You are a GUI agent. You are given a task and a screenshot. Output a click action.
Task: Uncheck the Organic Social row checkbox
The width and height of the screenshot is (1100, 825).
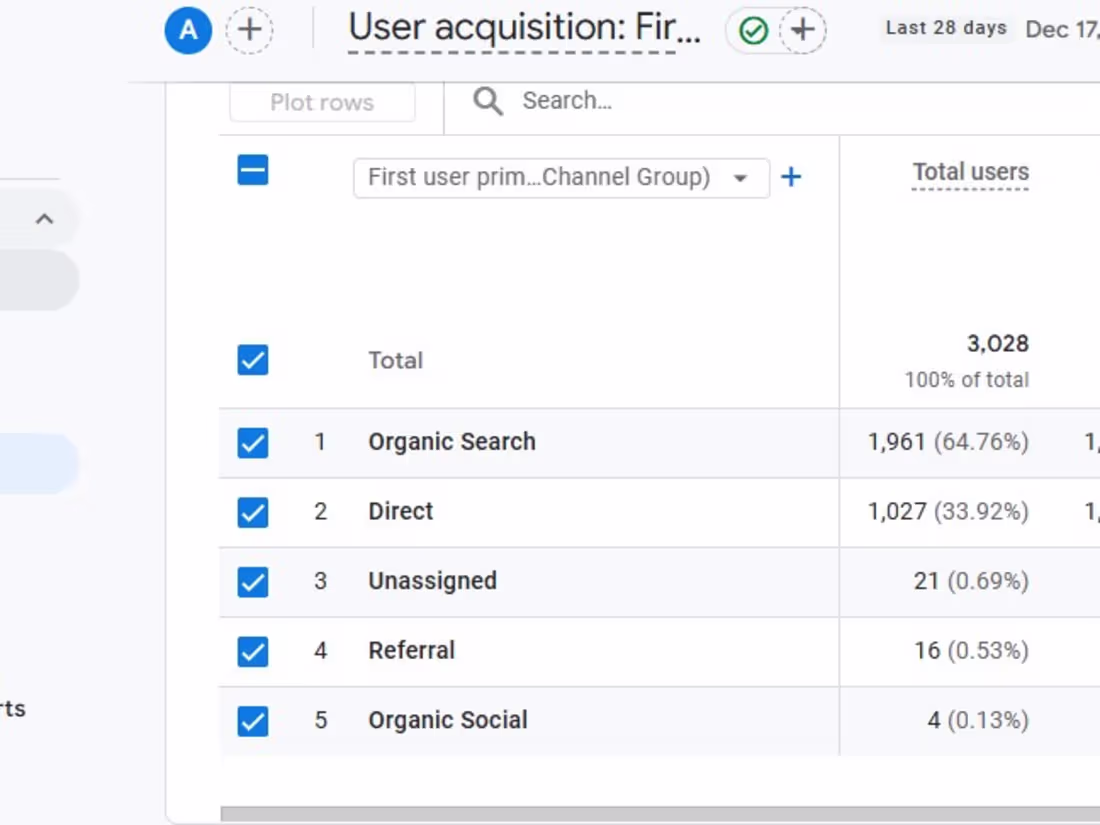pos(253,721)
